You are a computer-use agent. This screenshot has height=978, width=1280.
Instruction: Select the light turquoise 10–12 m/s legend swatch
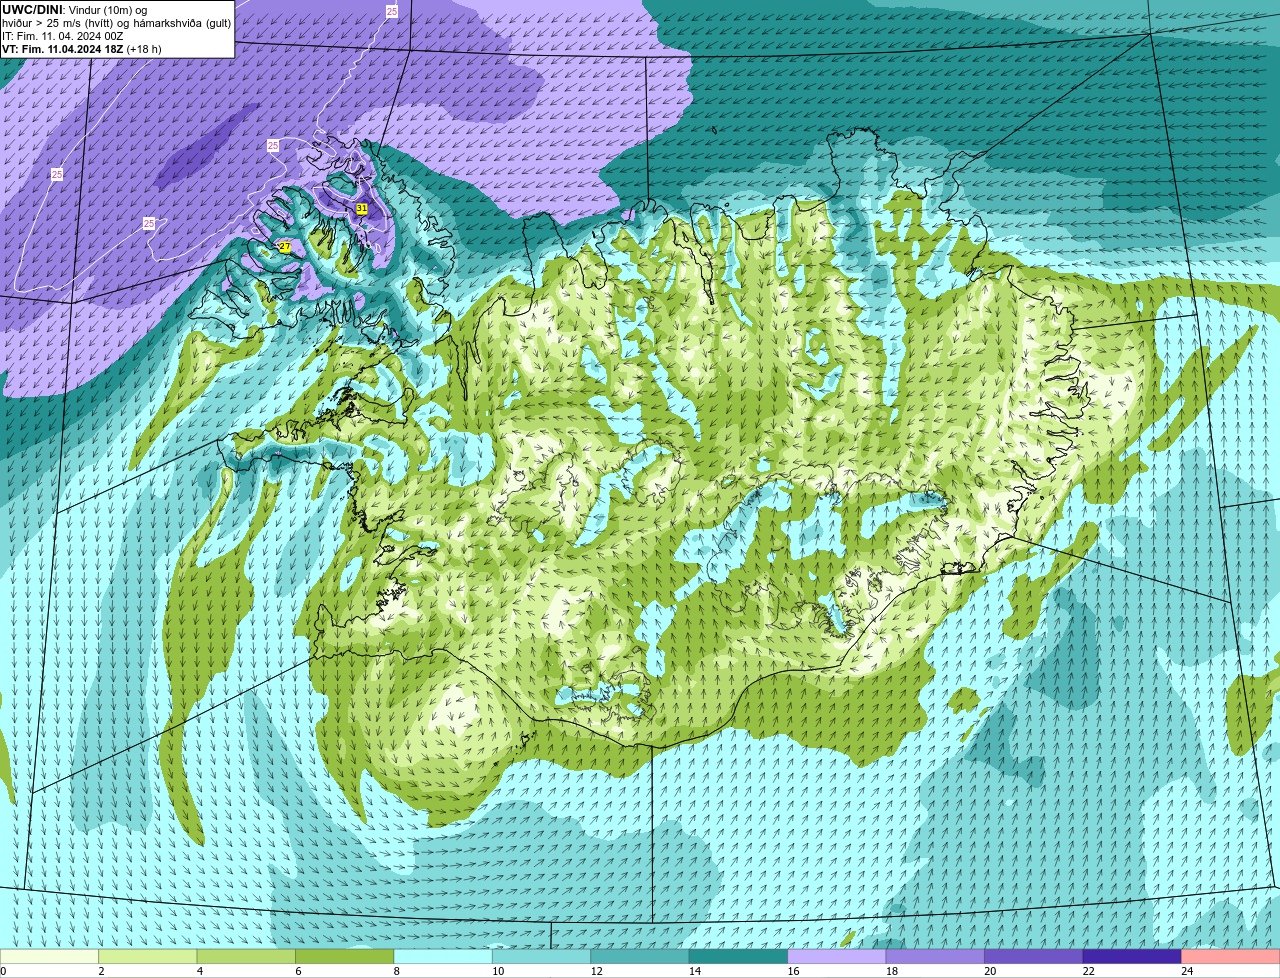pyautogui.click(x=542, y=956)
